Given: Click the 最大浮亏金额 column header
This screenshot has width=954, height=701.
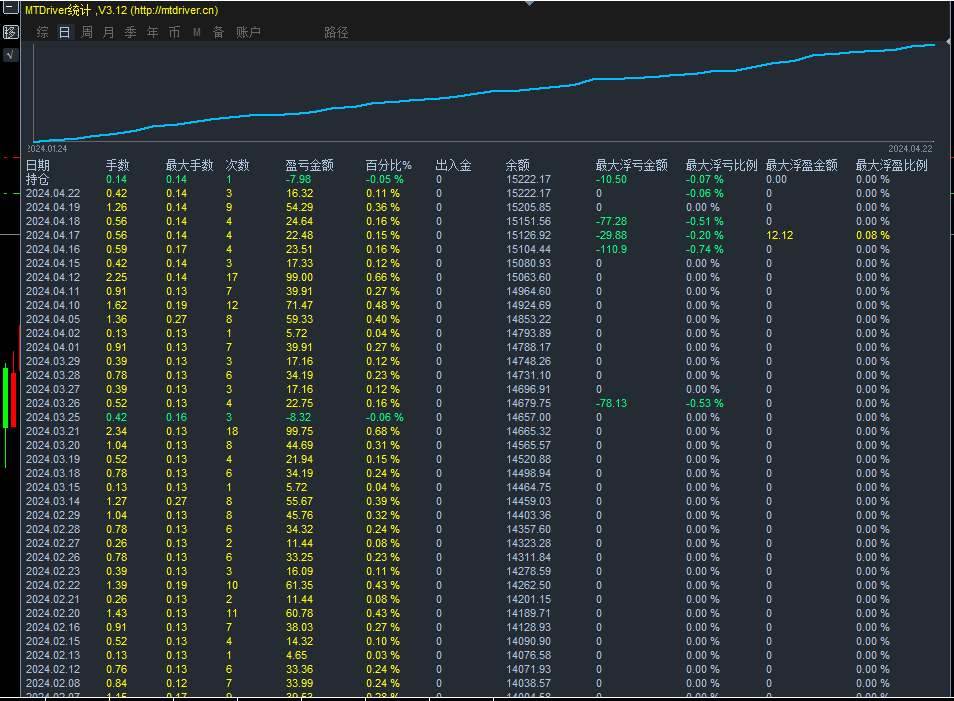Looking at the screenshot, I should tap(632, 166).
